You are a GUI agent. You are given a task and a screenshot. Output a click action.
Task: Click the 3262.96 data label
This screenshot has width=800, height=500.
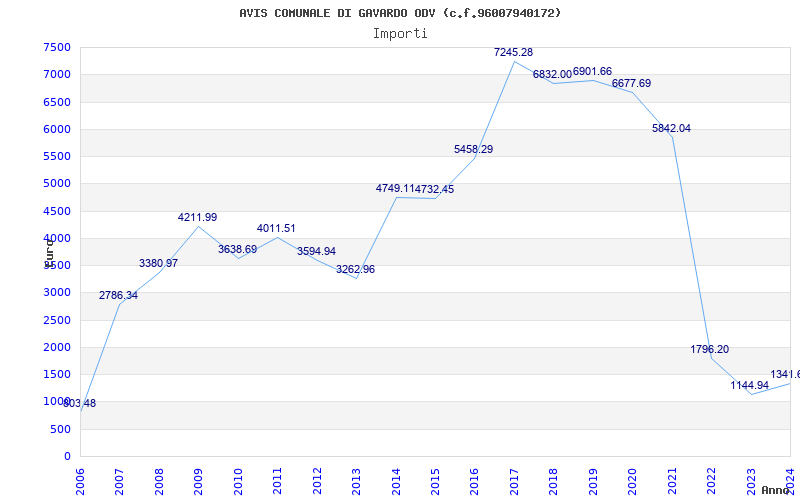[x=356, y=269]
